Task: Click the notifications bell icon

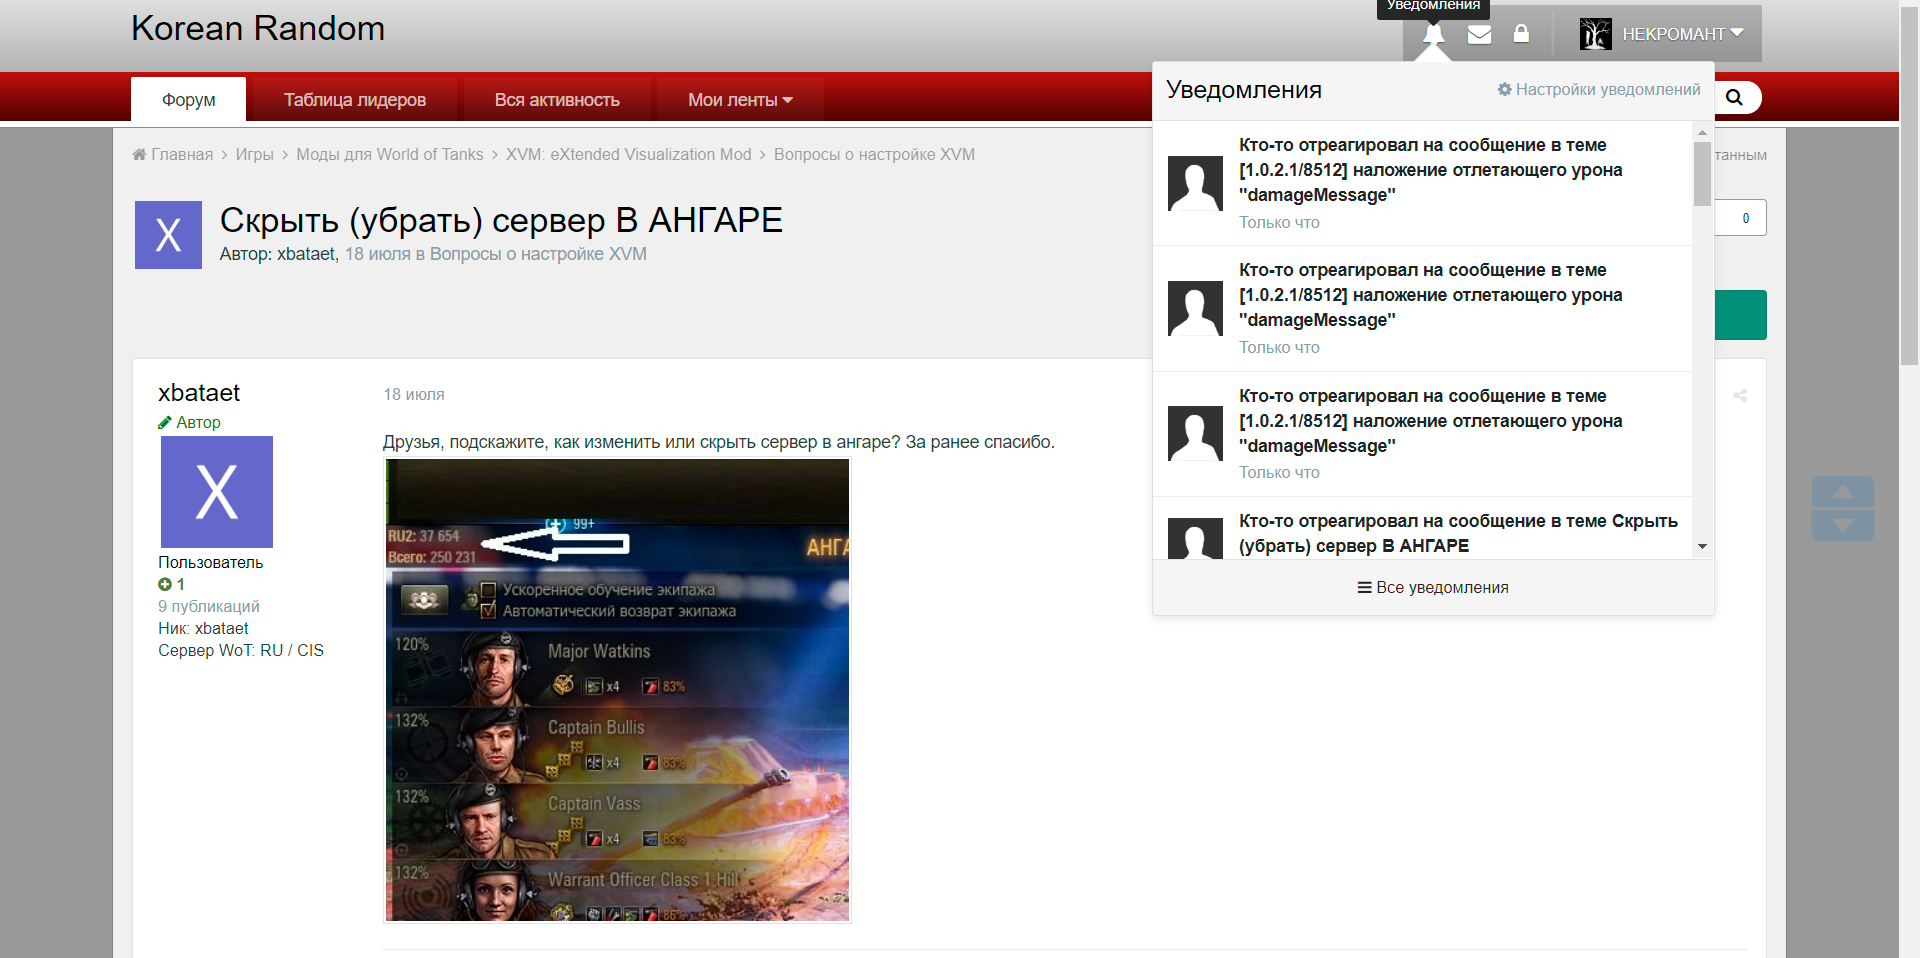Action: point(1433,34)
